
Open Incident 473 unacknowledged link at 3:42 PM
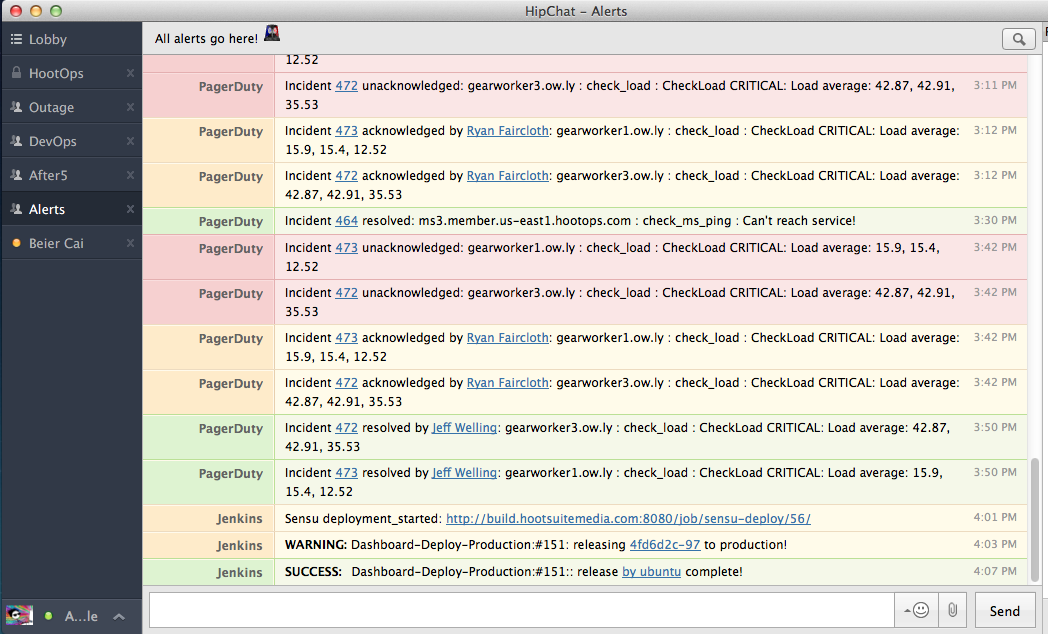346,247
